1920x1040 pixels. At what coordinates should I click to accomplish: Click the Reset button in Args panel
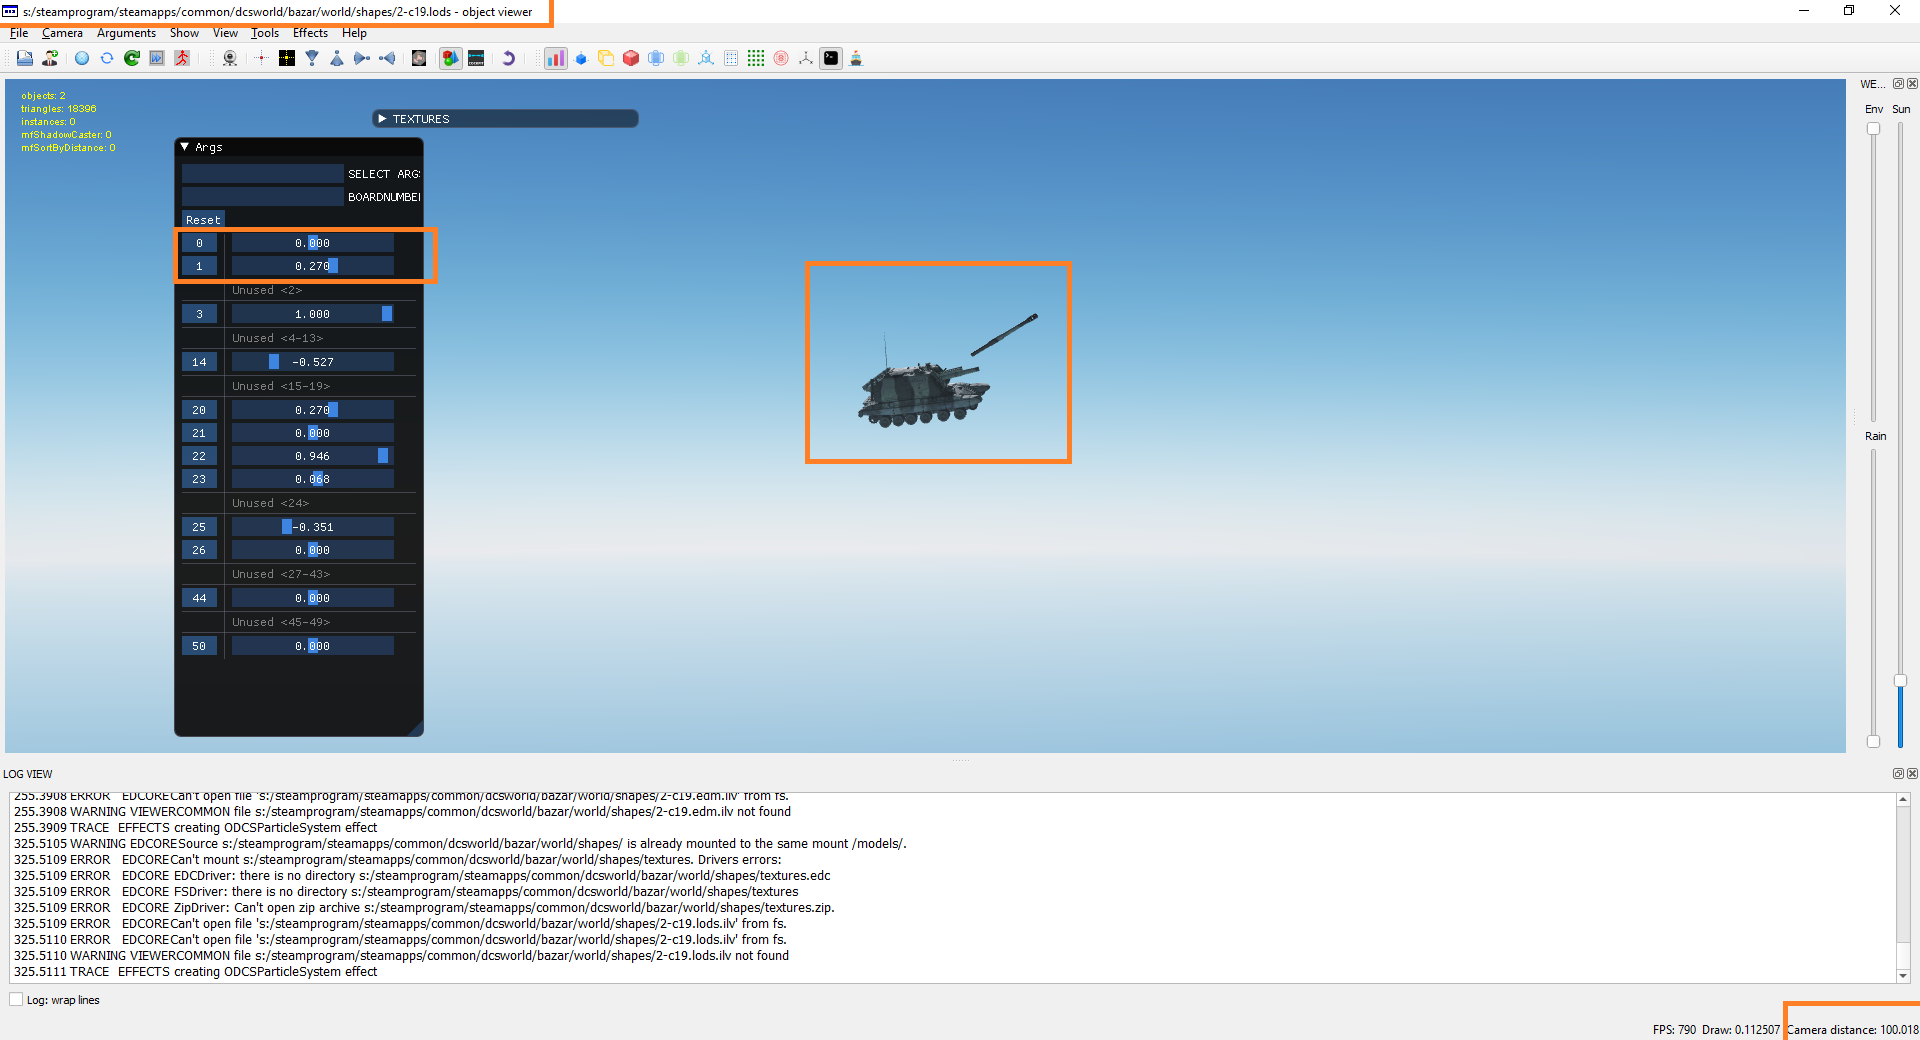[203, 219]
